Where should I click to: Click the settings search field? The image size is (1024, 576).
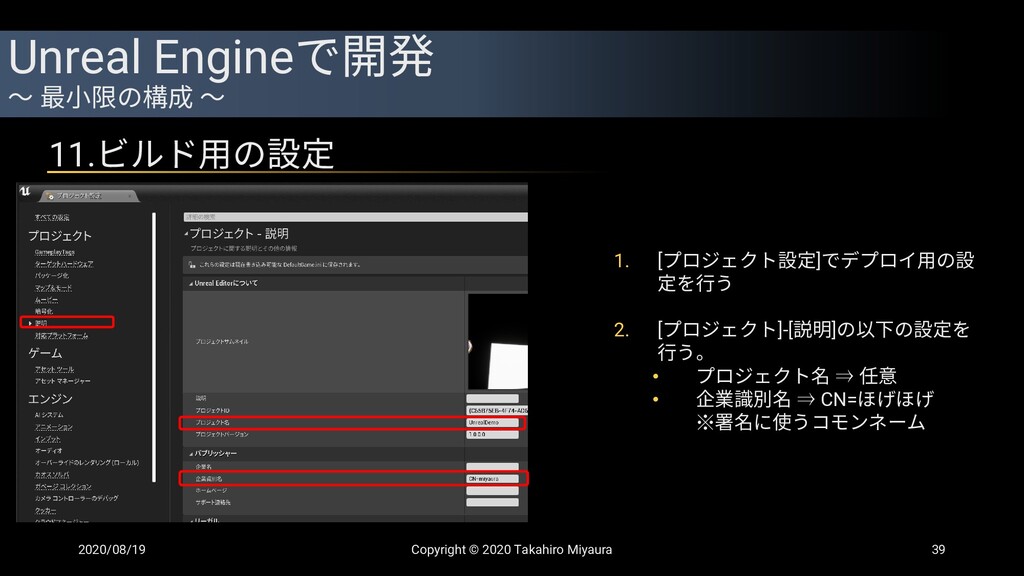(x=355, y=217)
